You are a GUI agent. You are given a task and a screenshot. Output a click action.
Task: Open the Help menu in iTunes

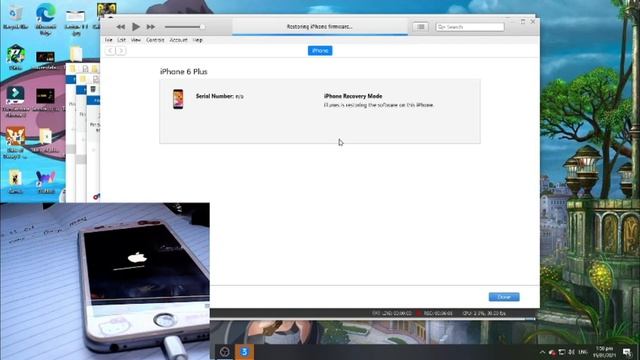pos(198,40)
